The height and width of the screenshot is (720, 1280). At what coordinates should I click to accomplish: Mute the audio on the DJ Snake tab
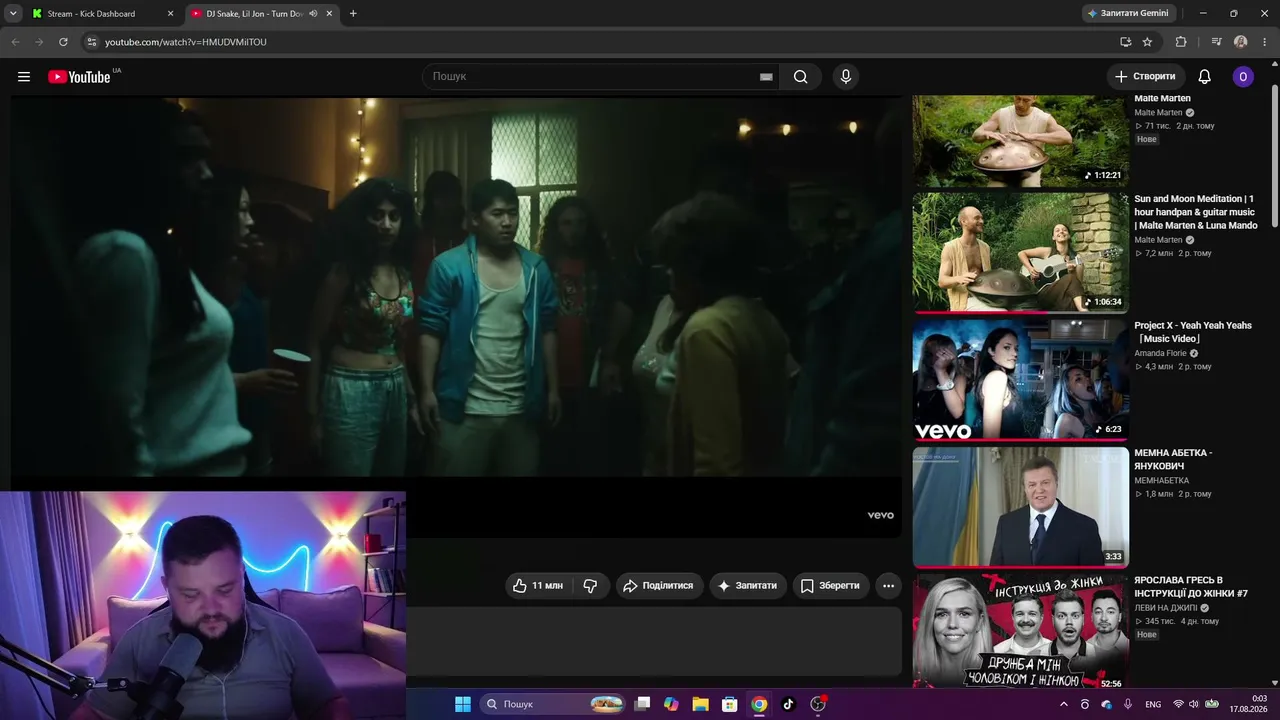[313, 14]
